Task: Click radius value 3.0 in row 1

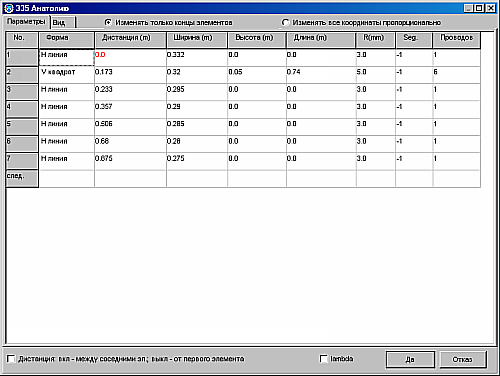Action: [376, 57]
